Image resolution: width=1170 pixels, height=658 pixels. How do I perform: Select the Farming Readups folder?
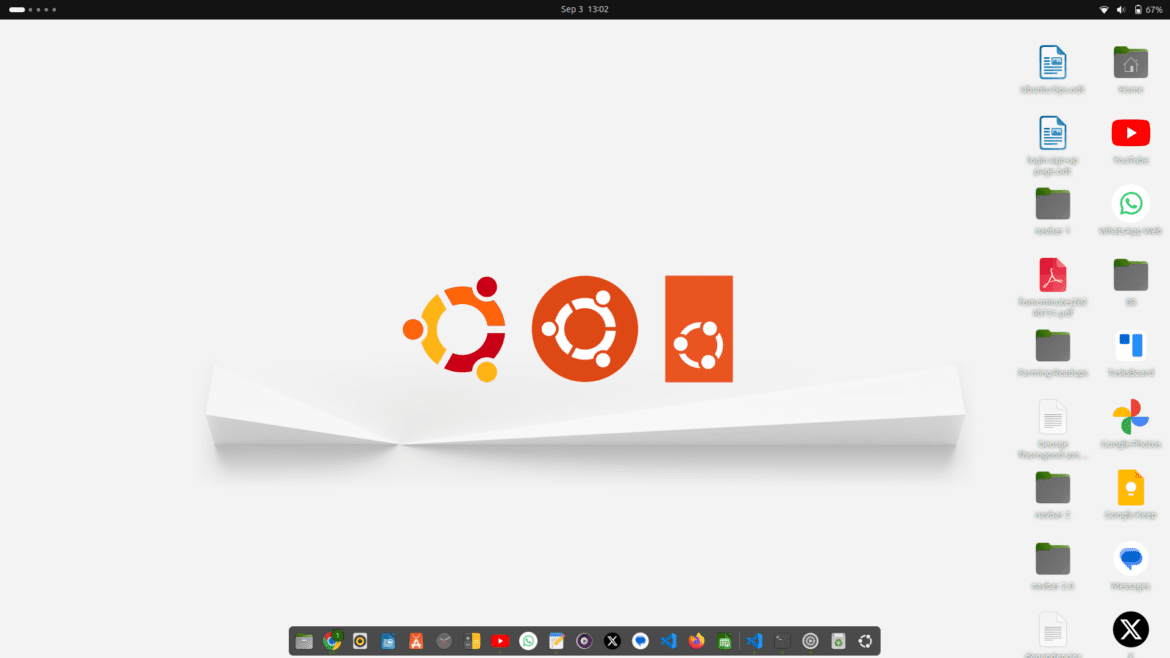click(1052, 346)
